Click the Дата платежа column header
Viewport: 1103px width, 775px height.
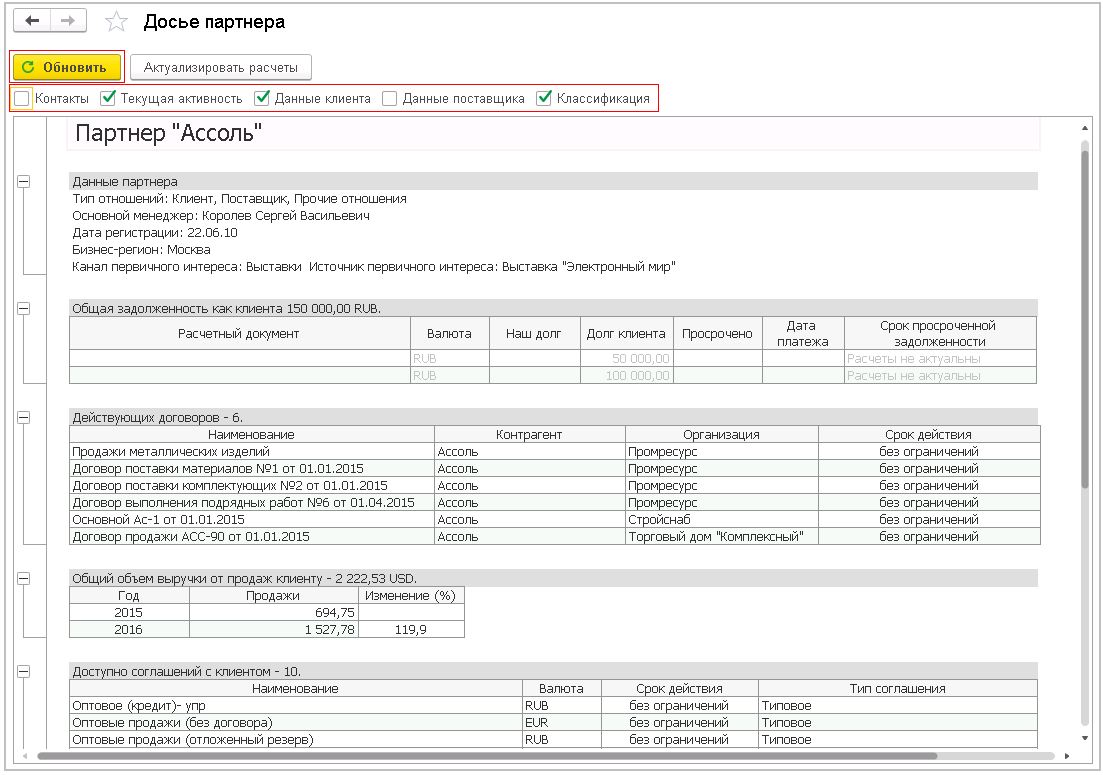(803, 333)
